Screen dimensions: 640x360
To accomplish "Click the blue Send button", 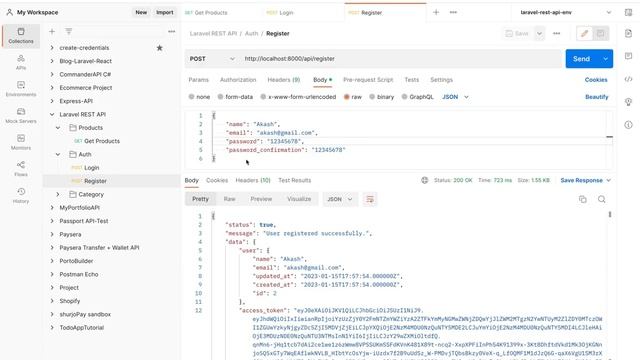I will 582,59.
